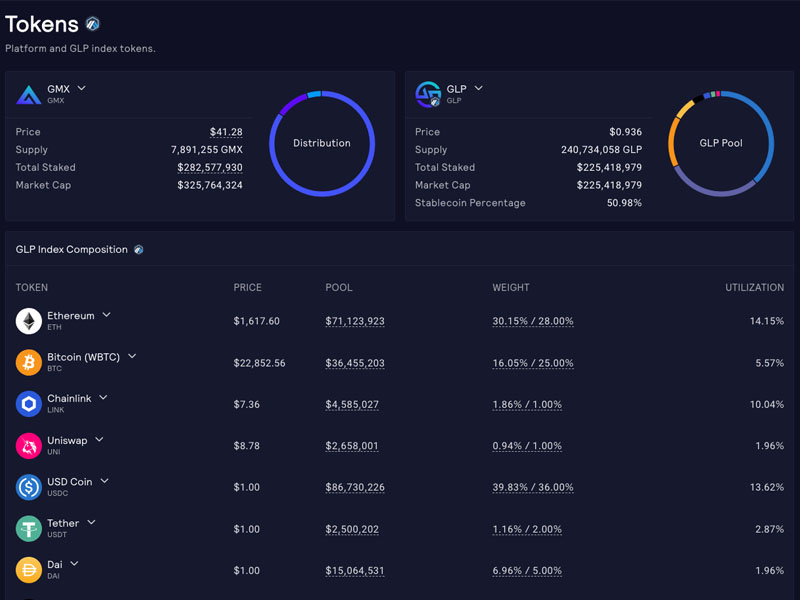Click Bitcoin pool value $36,455,203
This screenshot has width=800, height=600.
[355, 363]
